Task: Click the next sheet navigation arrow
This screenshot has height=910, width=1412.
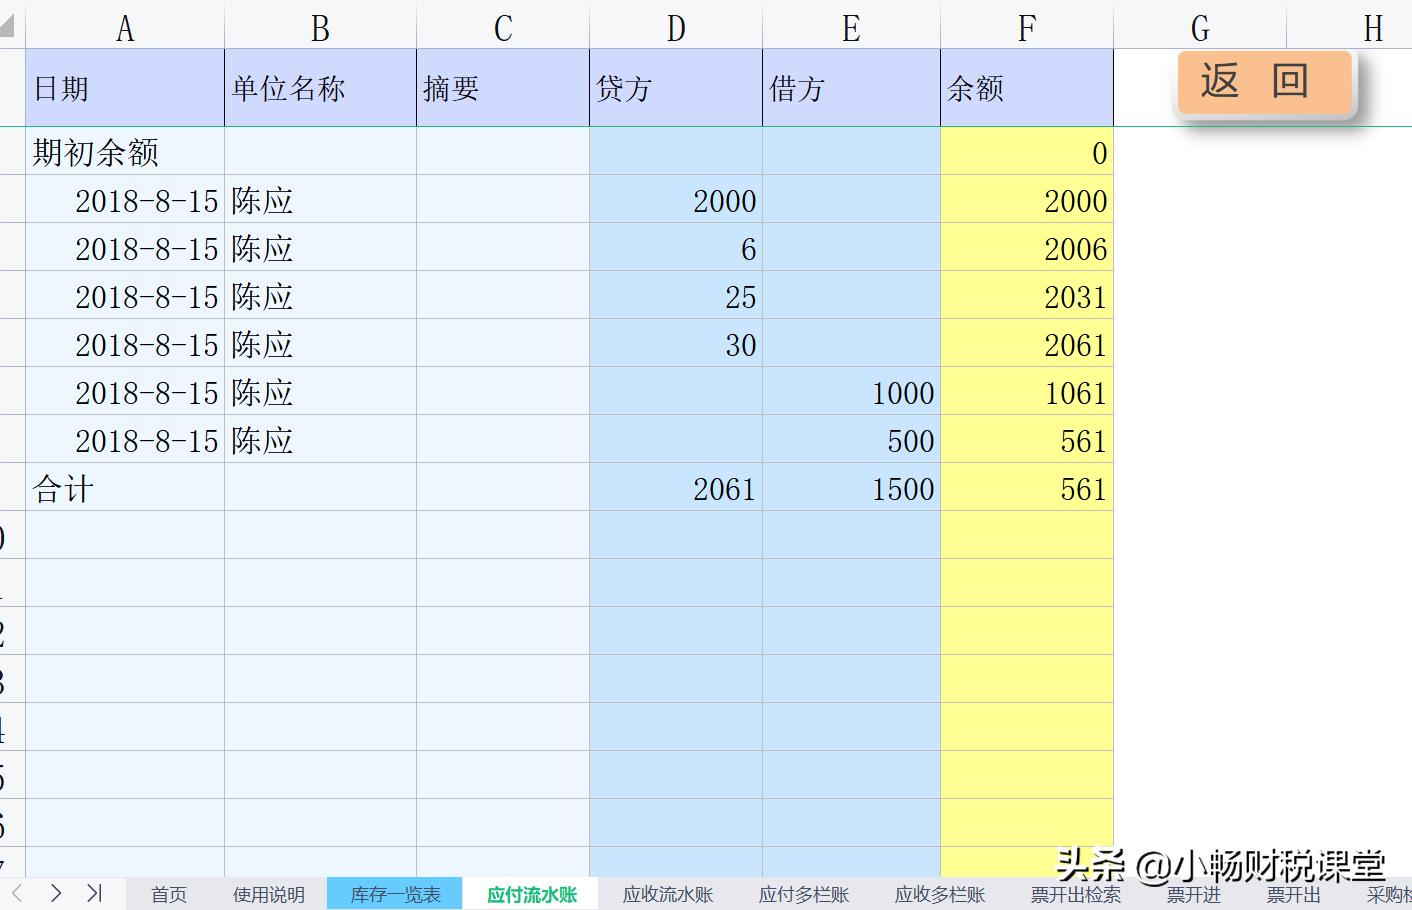Action: point(56,895)
